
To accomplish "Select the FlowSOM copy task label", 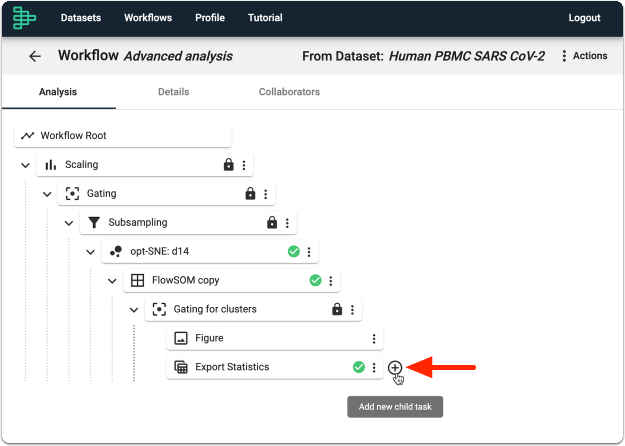I will point(186,280).
